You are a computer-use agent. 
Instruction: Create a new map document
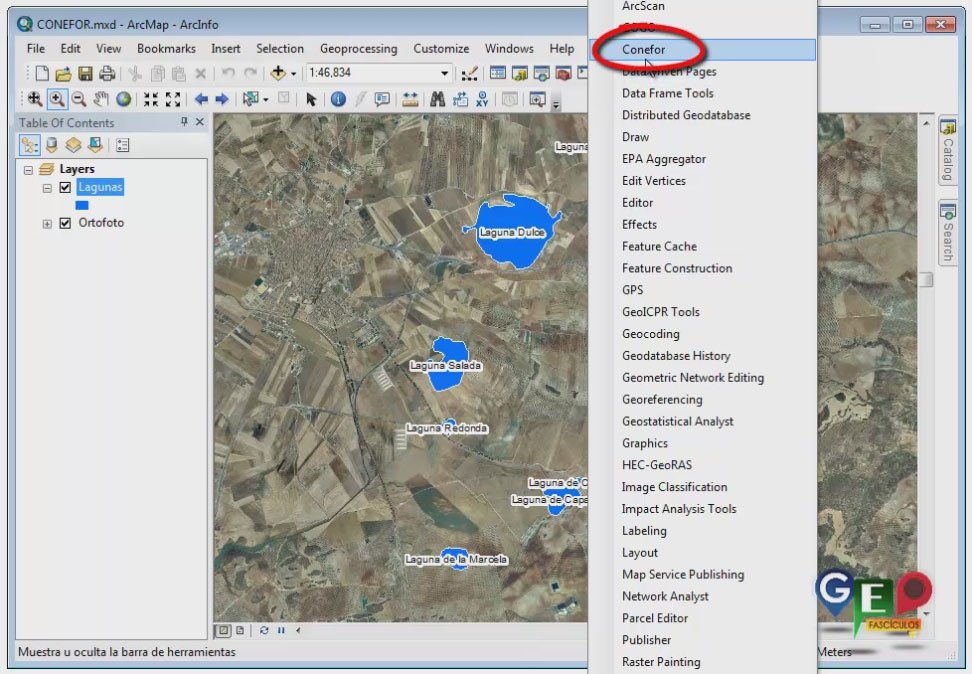tap(42, 73)
